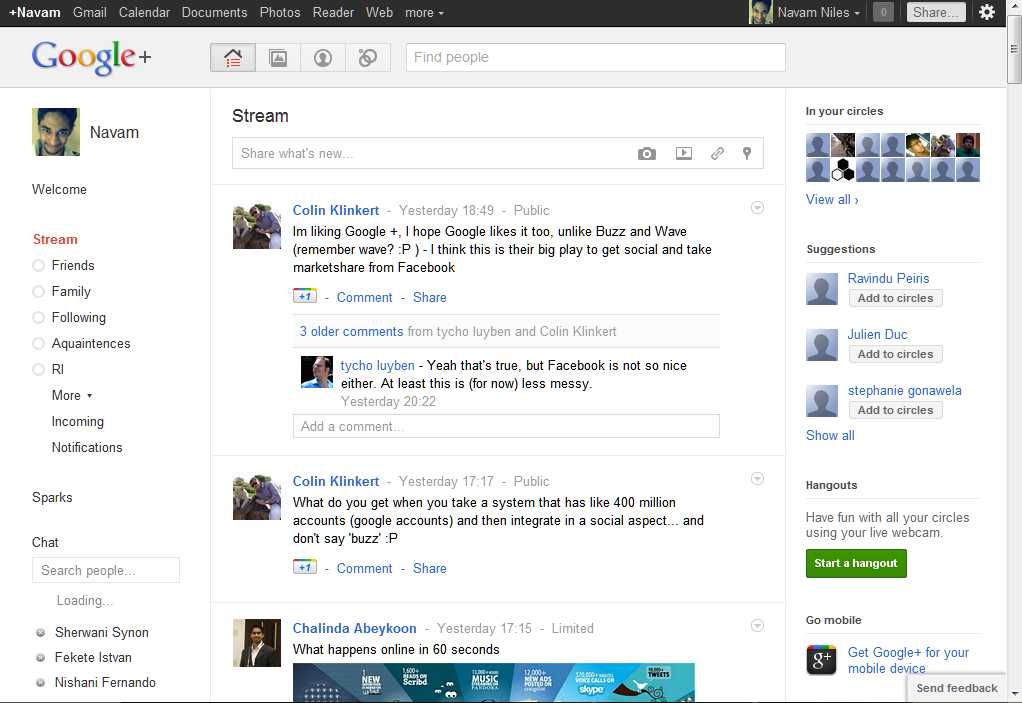The height and width of the screenshot is (703, 1022).
Task: Open the Profile icon in the header
Action: point(322,58)
